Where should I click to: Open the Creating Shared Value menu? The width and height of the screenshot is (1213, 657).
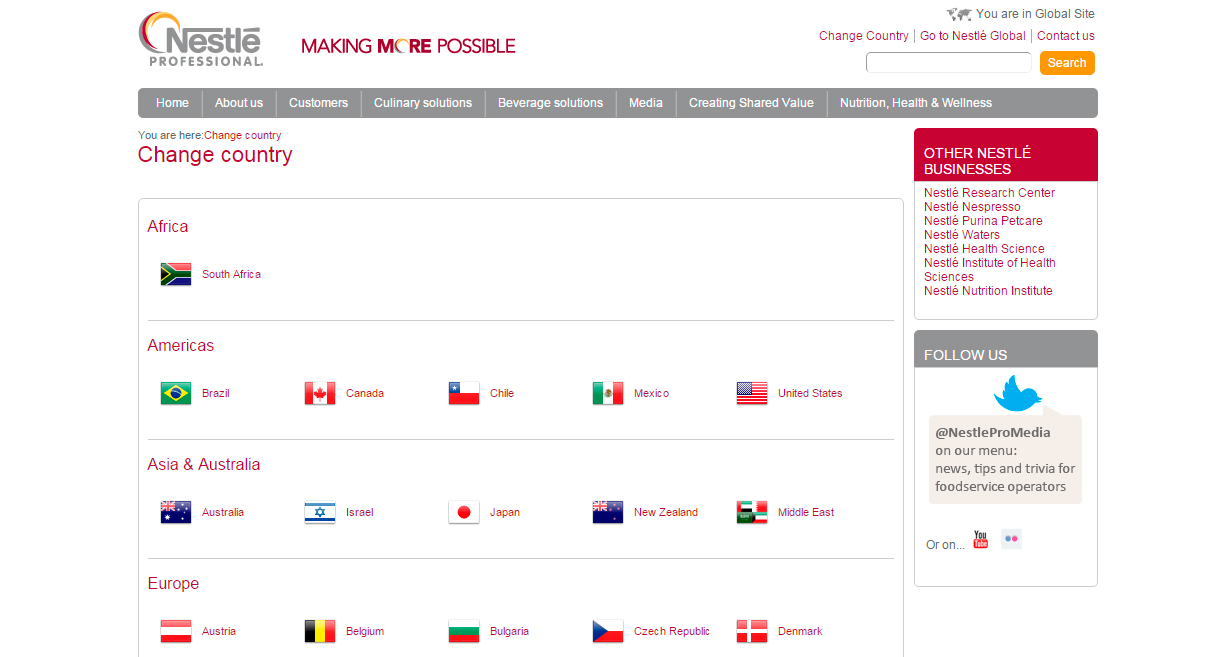point(751,103)
